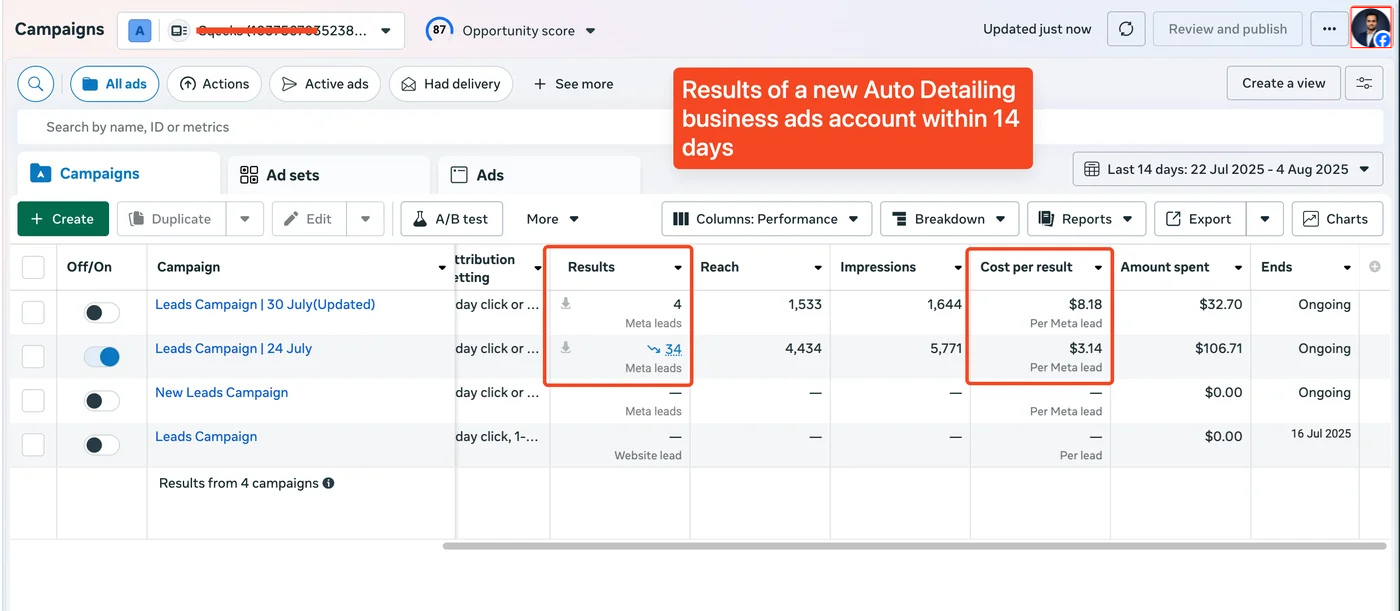The height and width of the screenshot is (611, 1400).
Task: Switch to the Campaigns tab
Action: (119, 174)
